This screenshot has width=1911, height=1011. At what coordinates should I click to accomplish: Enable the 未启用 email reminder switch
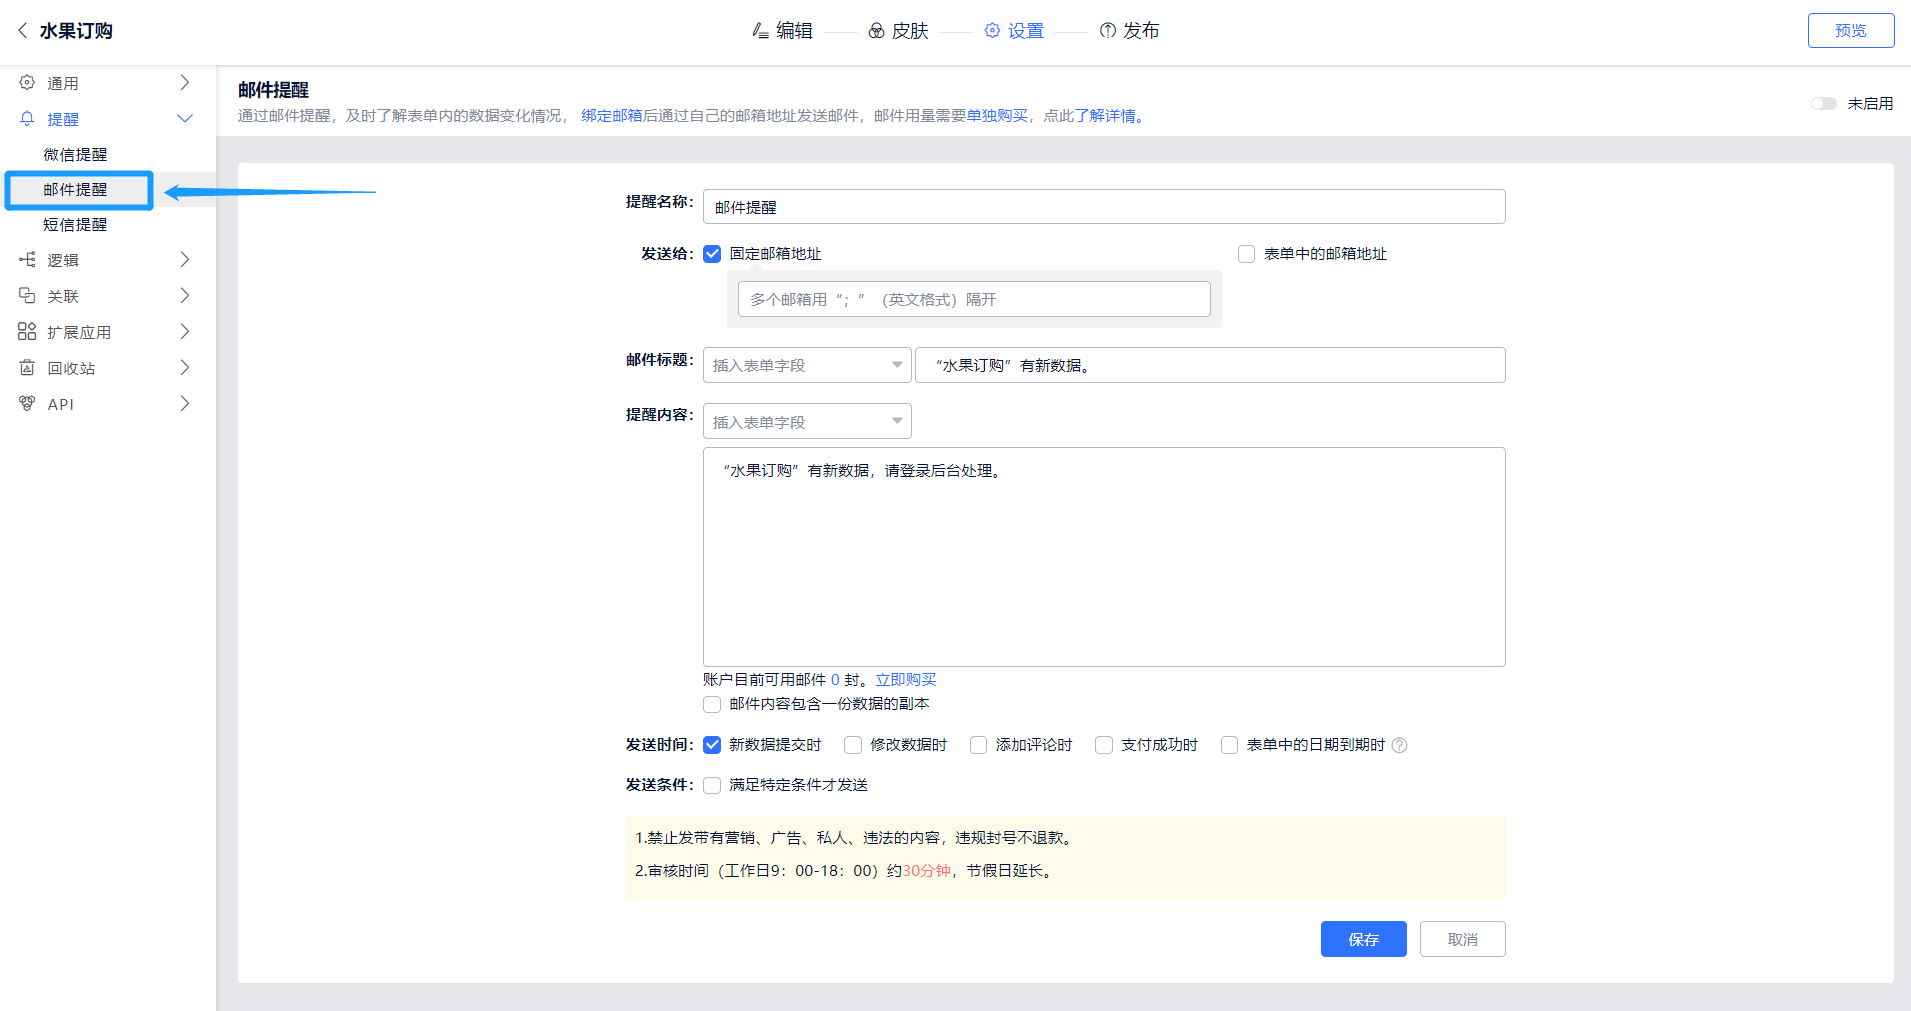point(1823,104)
